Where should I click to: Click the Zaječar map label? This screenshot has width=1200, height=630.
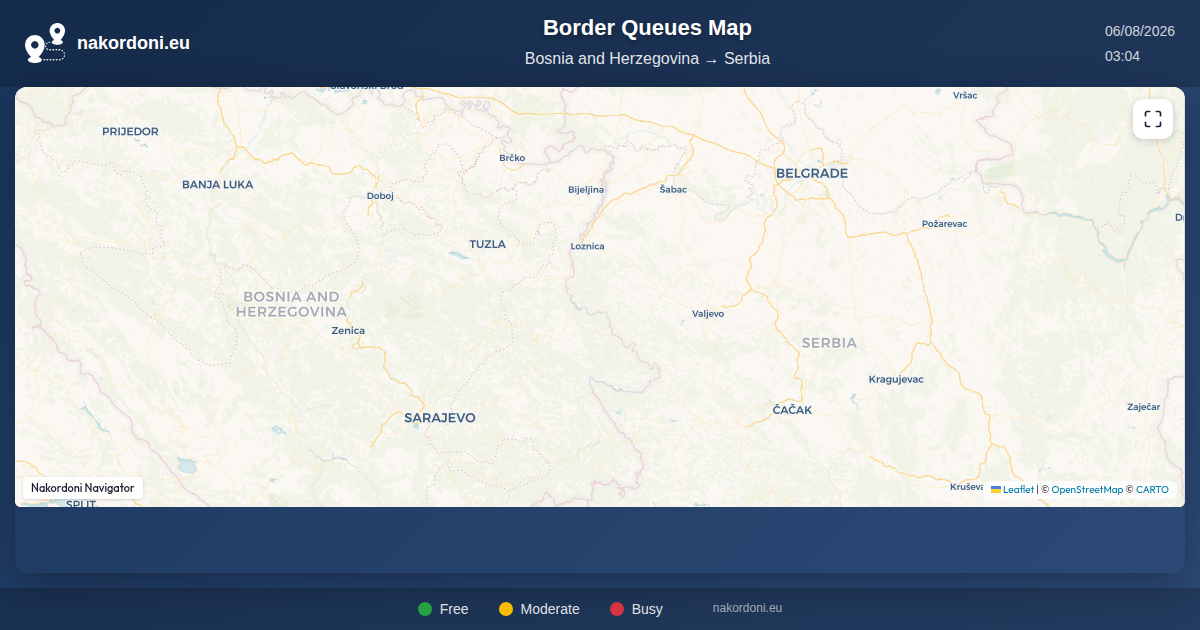pos(1143,407)
